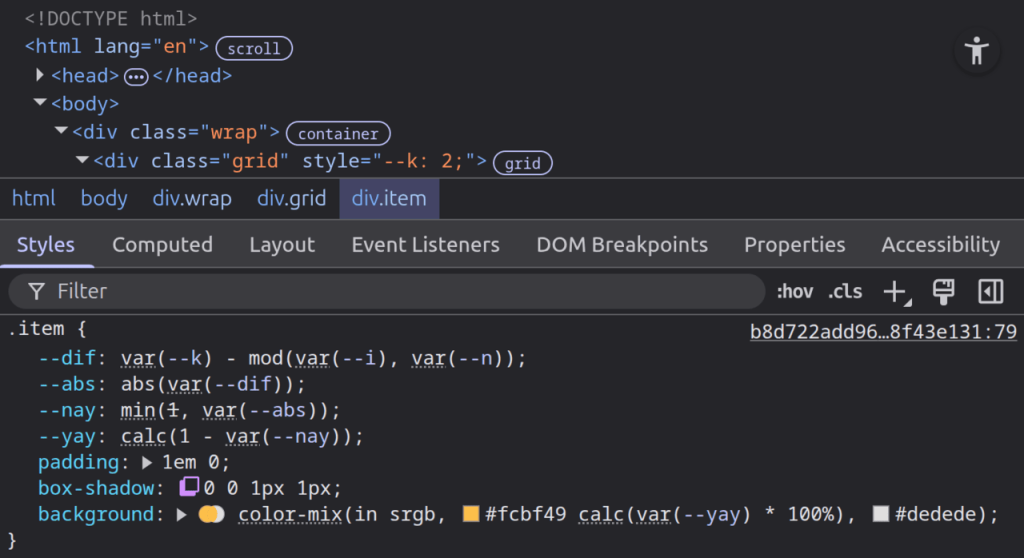This screenshot has height=558, width=1024.
Task: Open the element rendering paintbrush icon
Action: pyautogui.click(x=944, y=291)
